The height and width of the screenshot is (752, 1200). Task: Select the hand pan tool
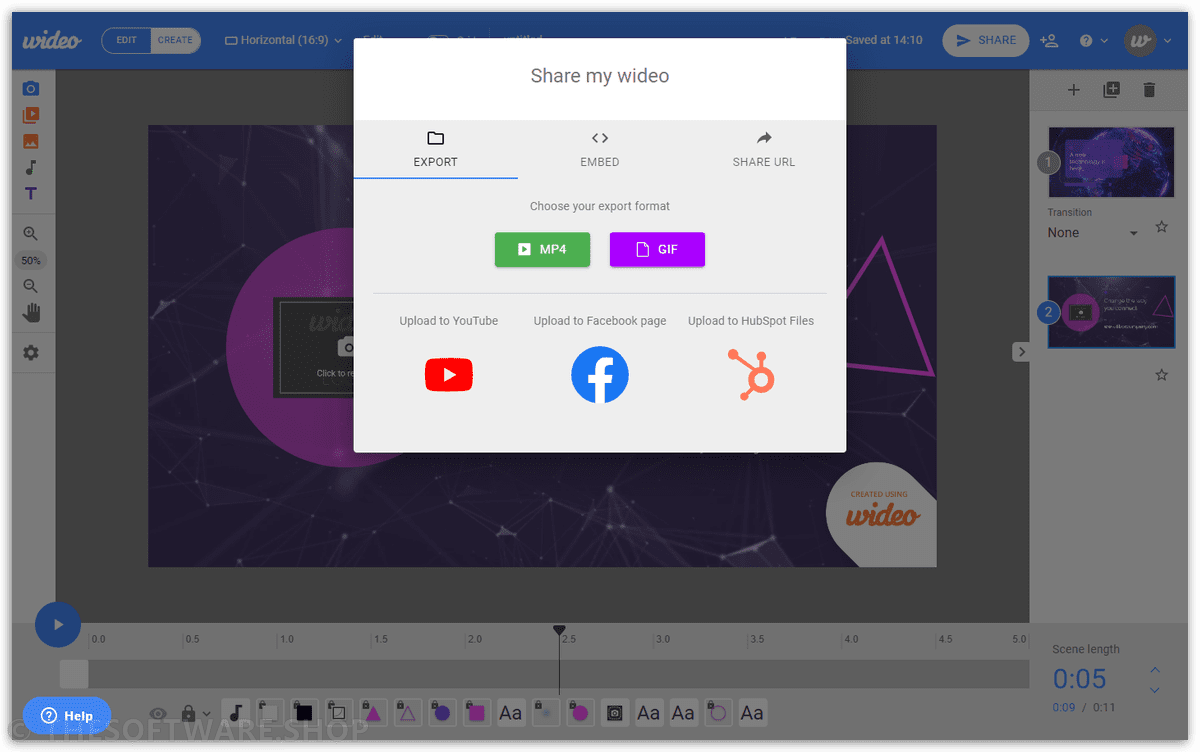click(x=31, y=313)
